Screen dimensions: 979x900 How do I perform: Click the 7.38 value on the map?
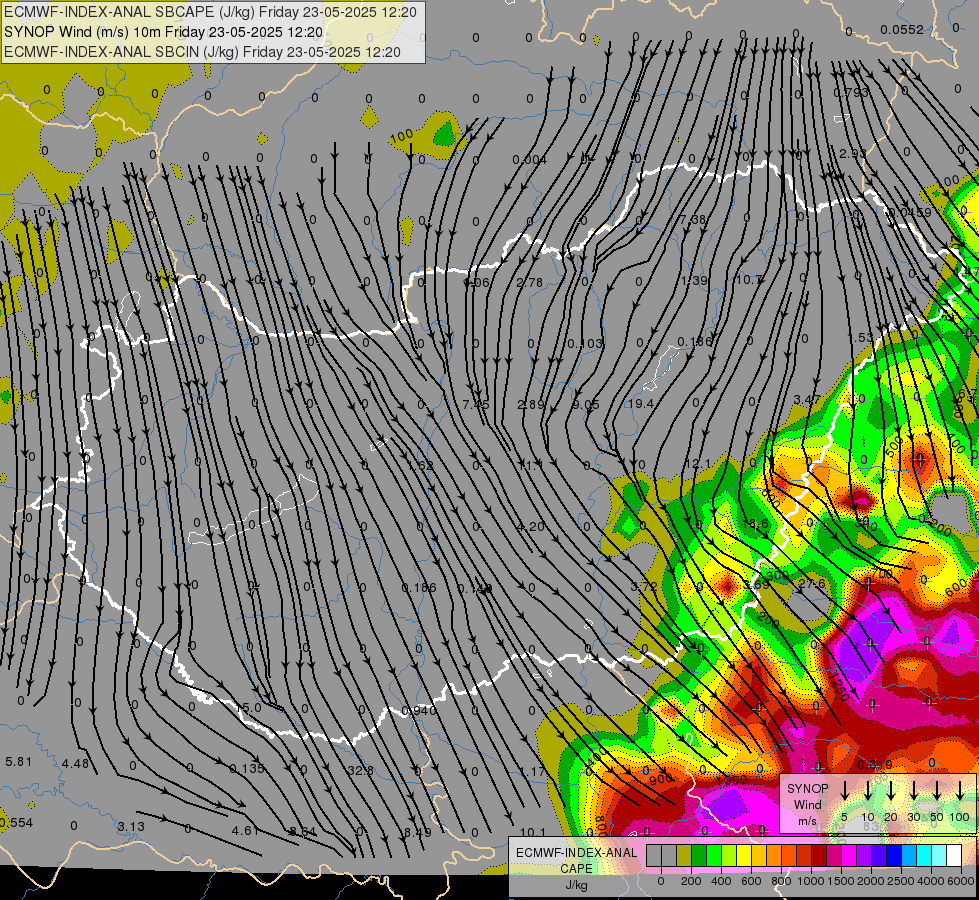(693, 219)
